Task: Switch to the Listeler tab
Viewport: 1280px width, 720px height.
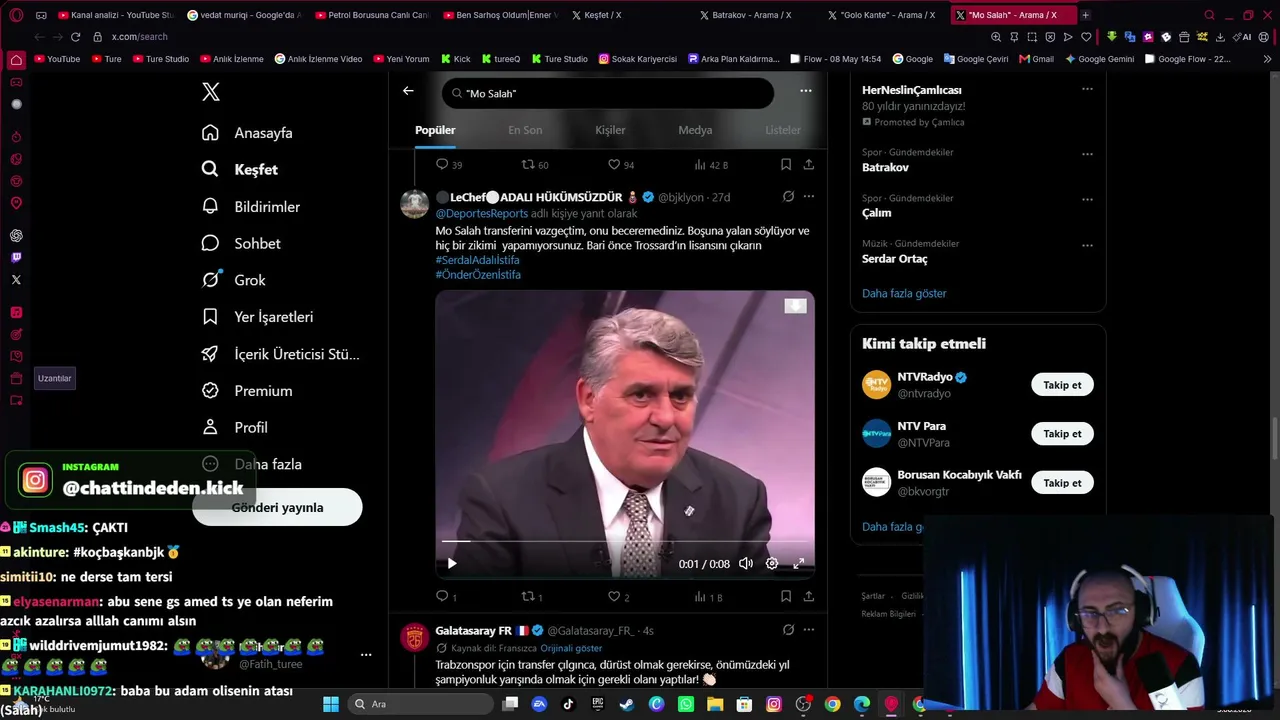Action: coord(783,130)
